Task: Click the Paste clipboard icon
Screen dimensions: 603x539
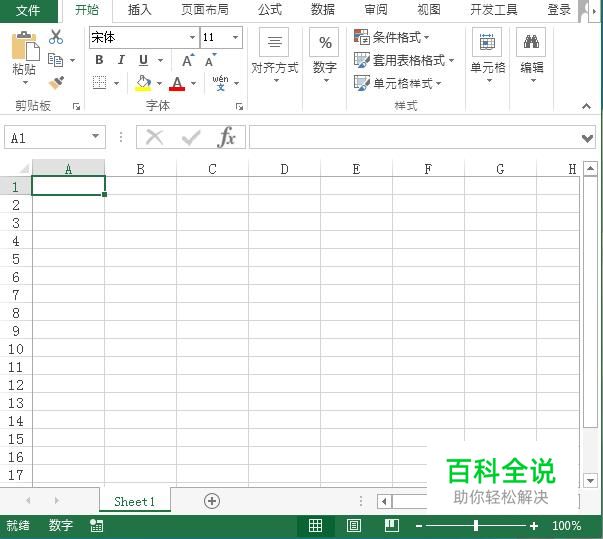Action: pos(25,46)
